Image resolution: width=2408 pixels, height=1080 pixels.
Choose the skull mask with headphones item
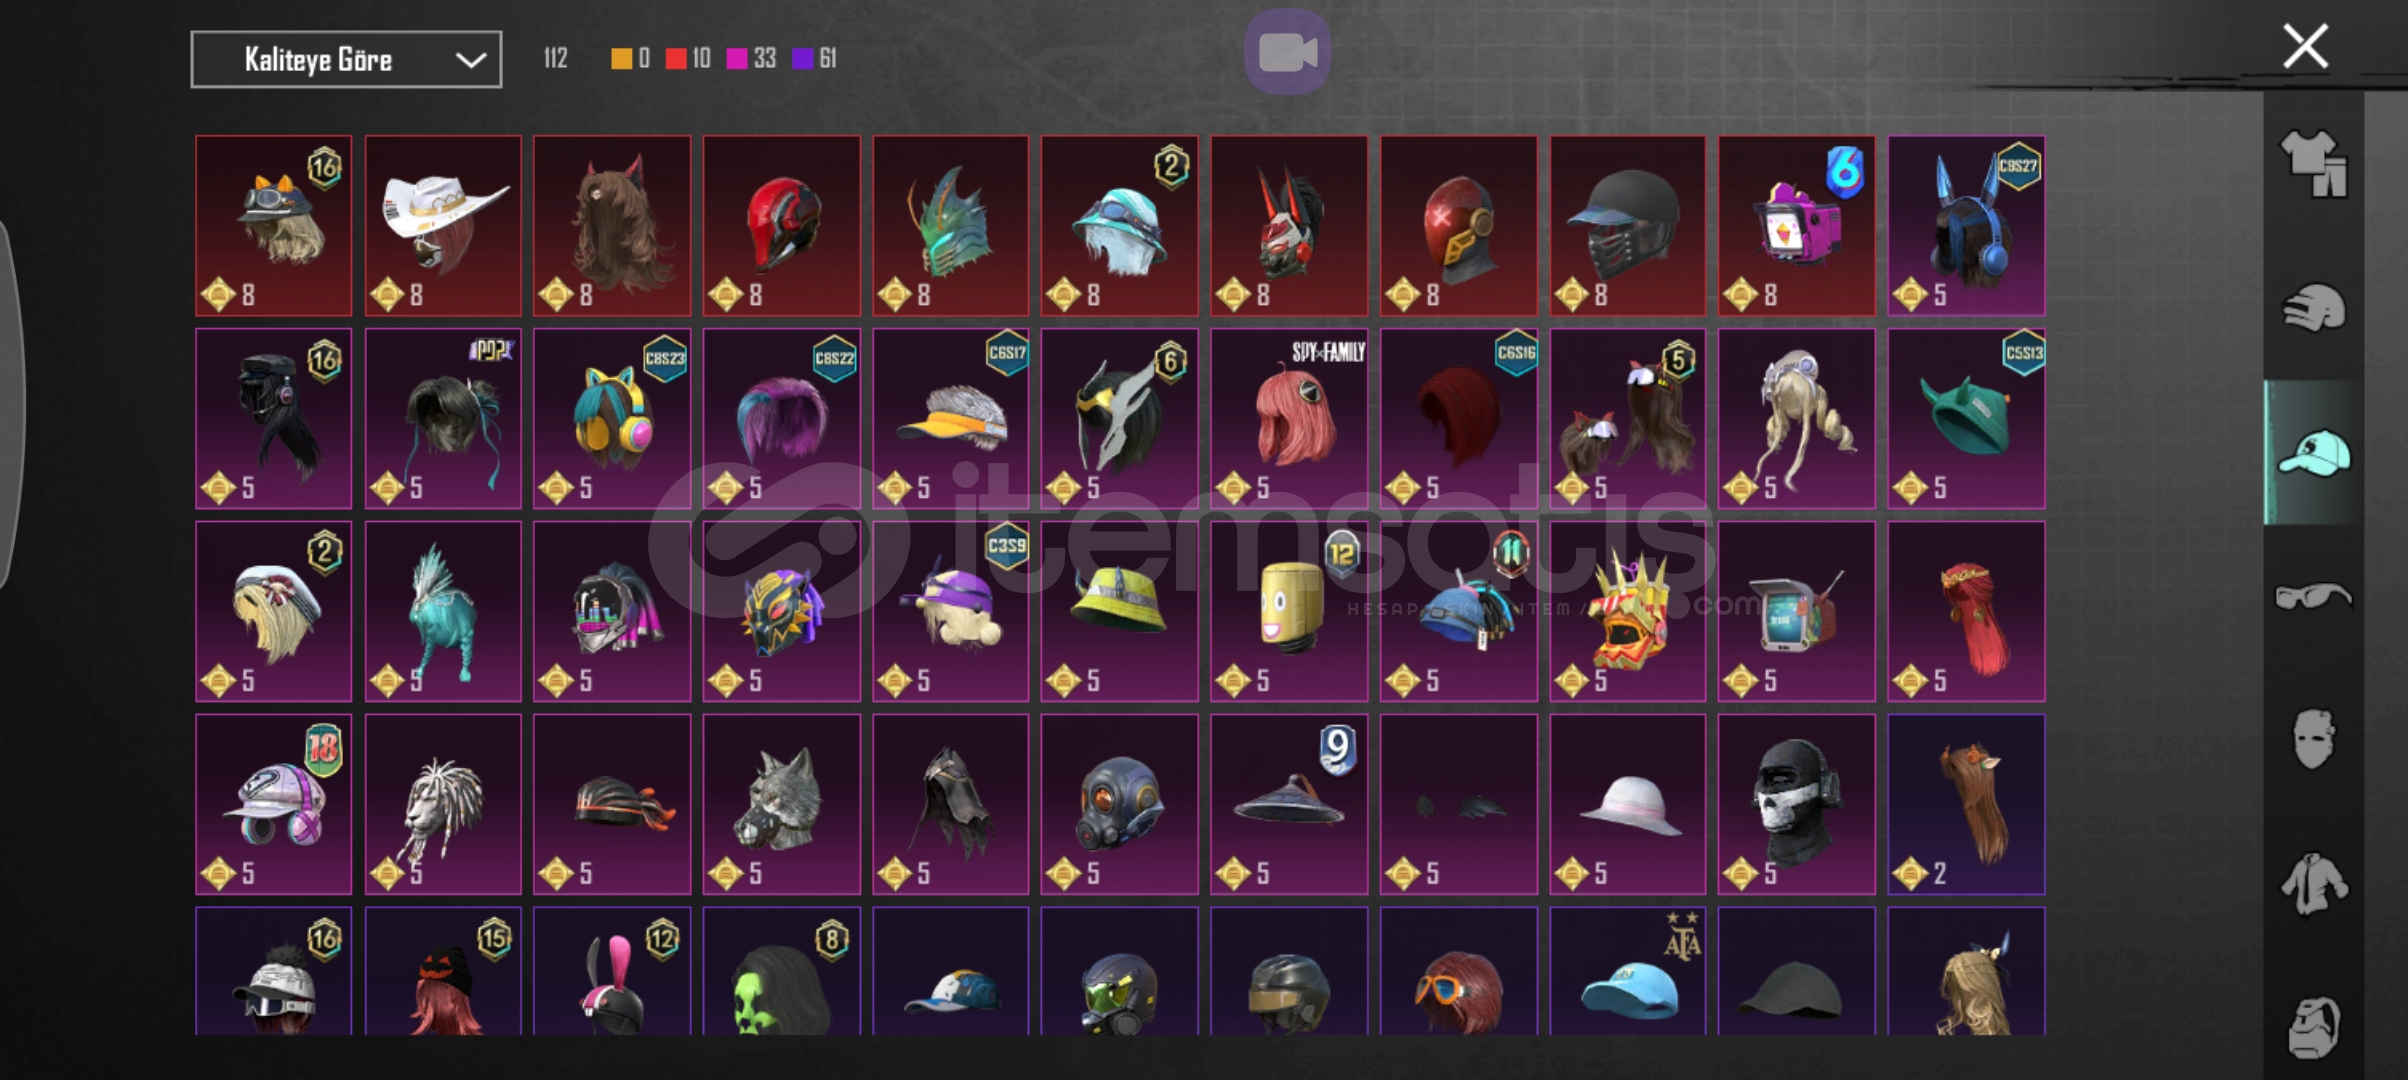click(x=1797, y=804)
